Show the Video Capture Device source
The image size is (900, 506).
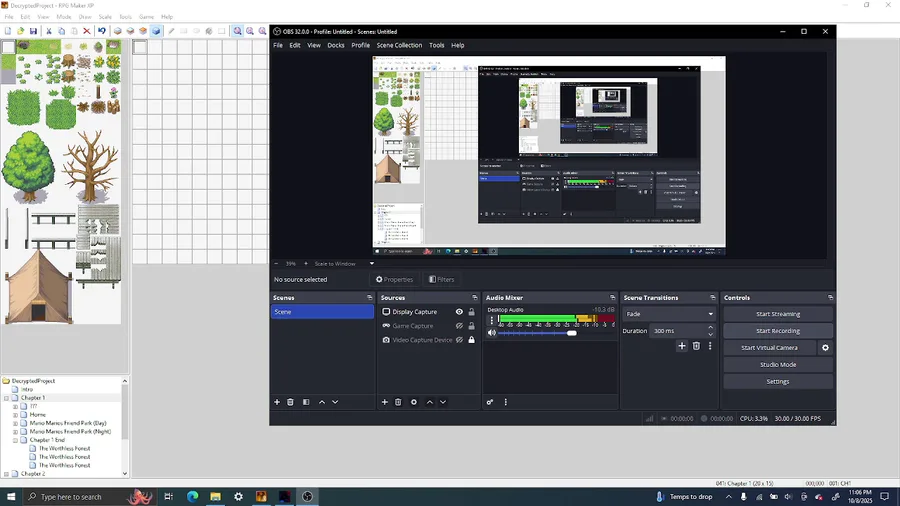click(459, 340)
